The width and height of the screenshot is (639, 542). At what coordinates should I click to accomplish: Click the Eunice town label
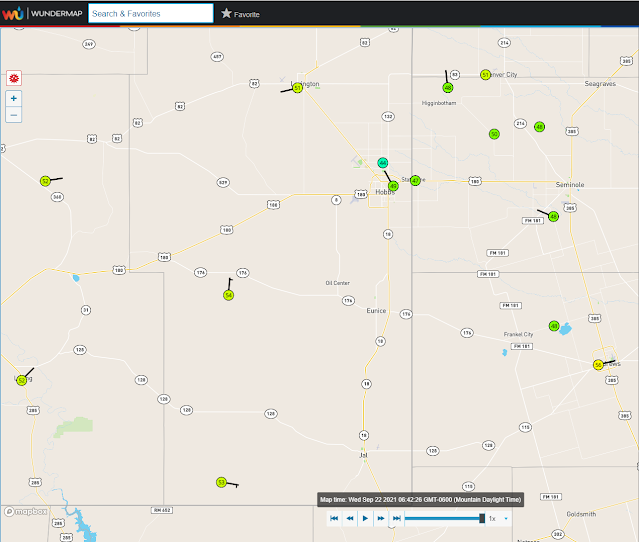[x=376, y=311]
